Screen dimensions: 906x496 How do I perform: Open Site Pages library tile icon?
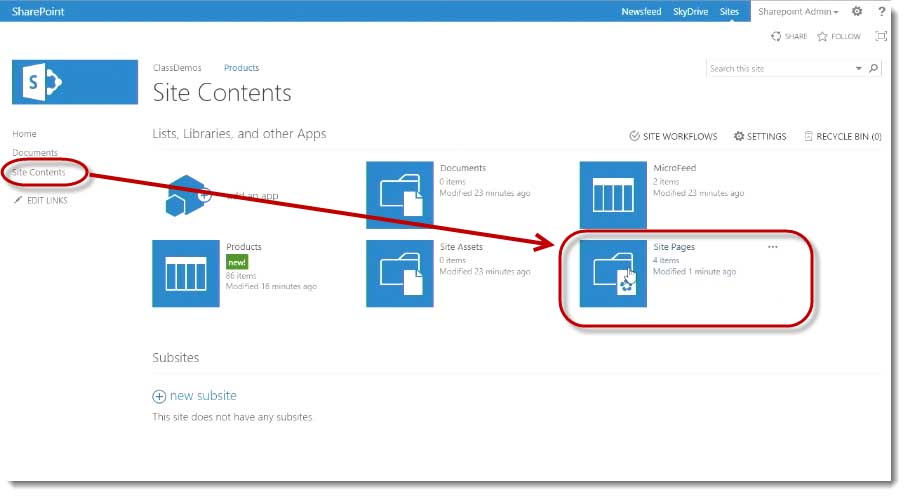click(x=613, y=273)
